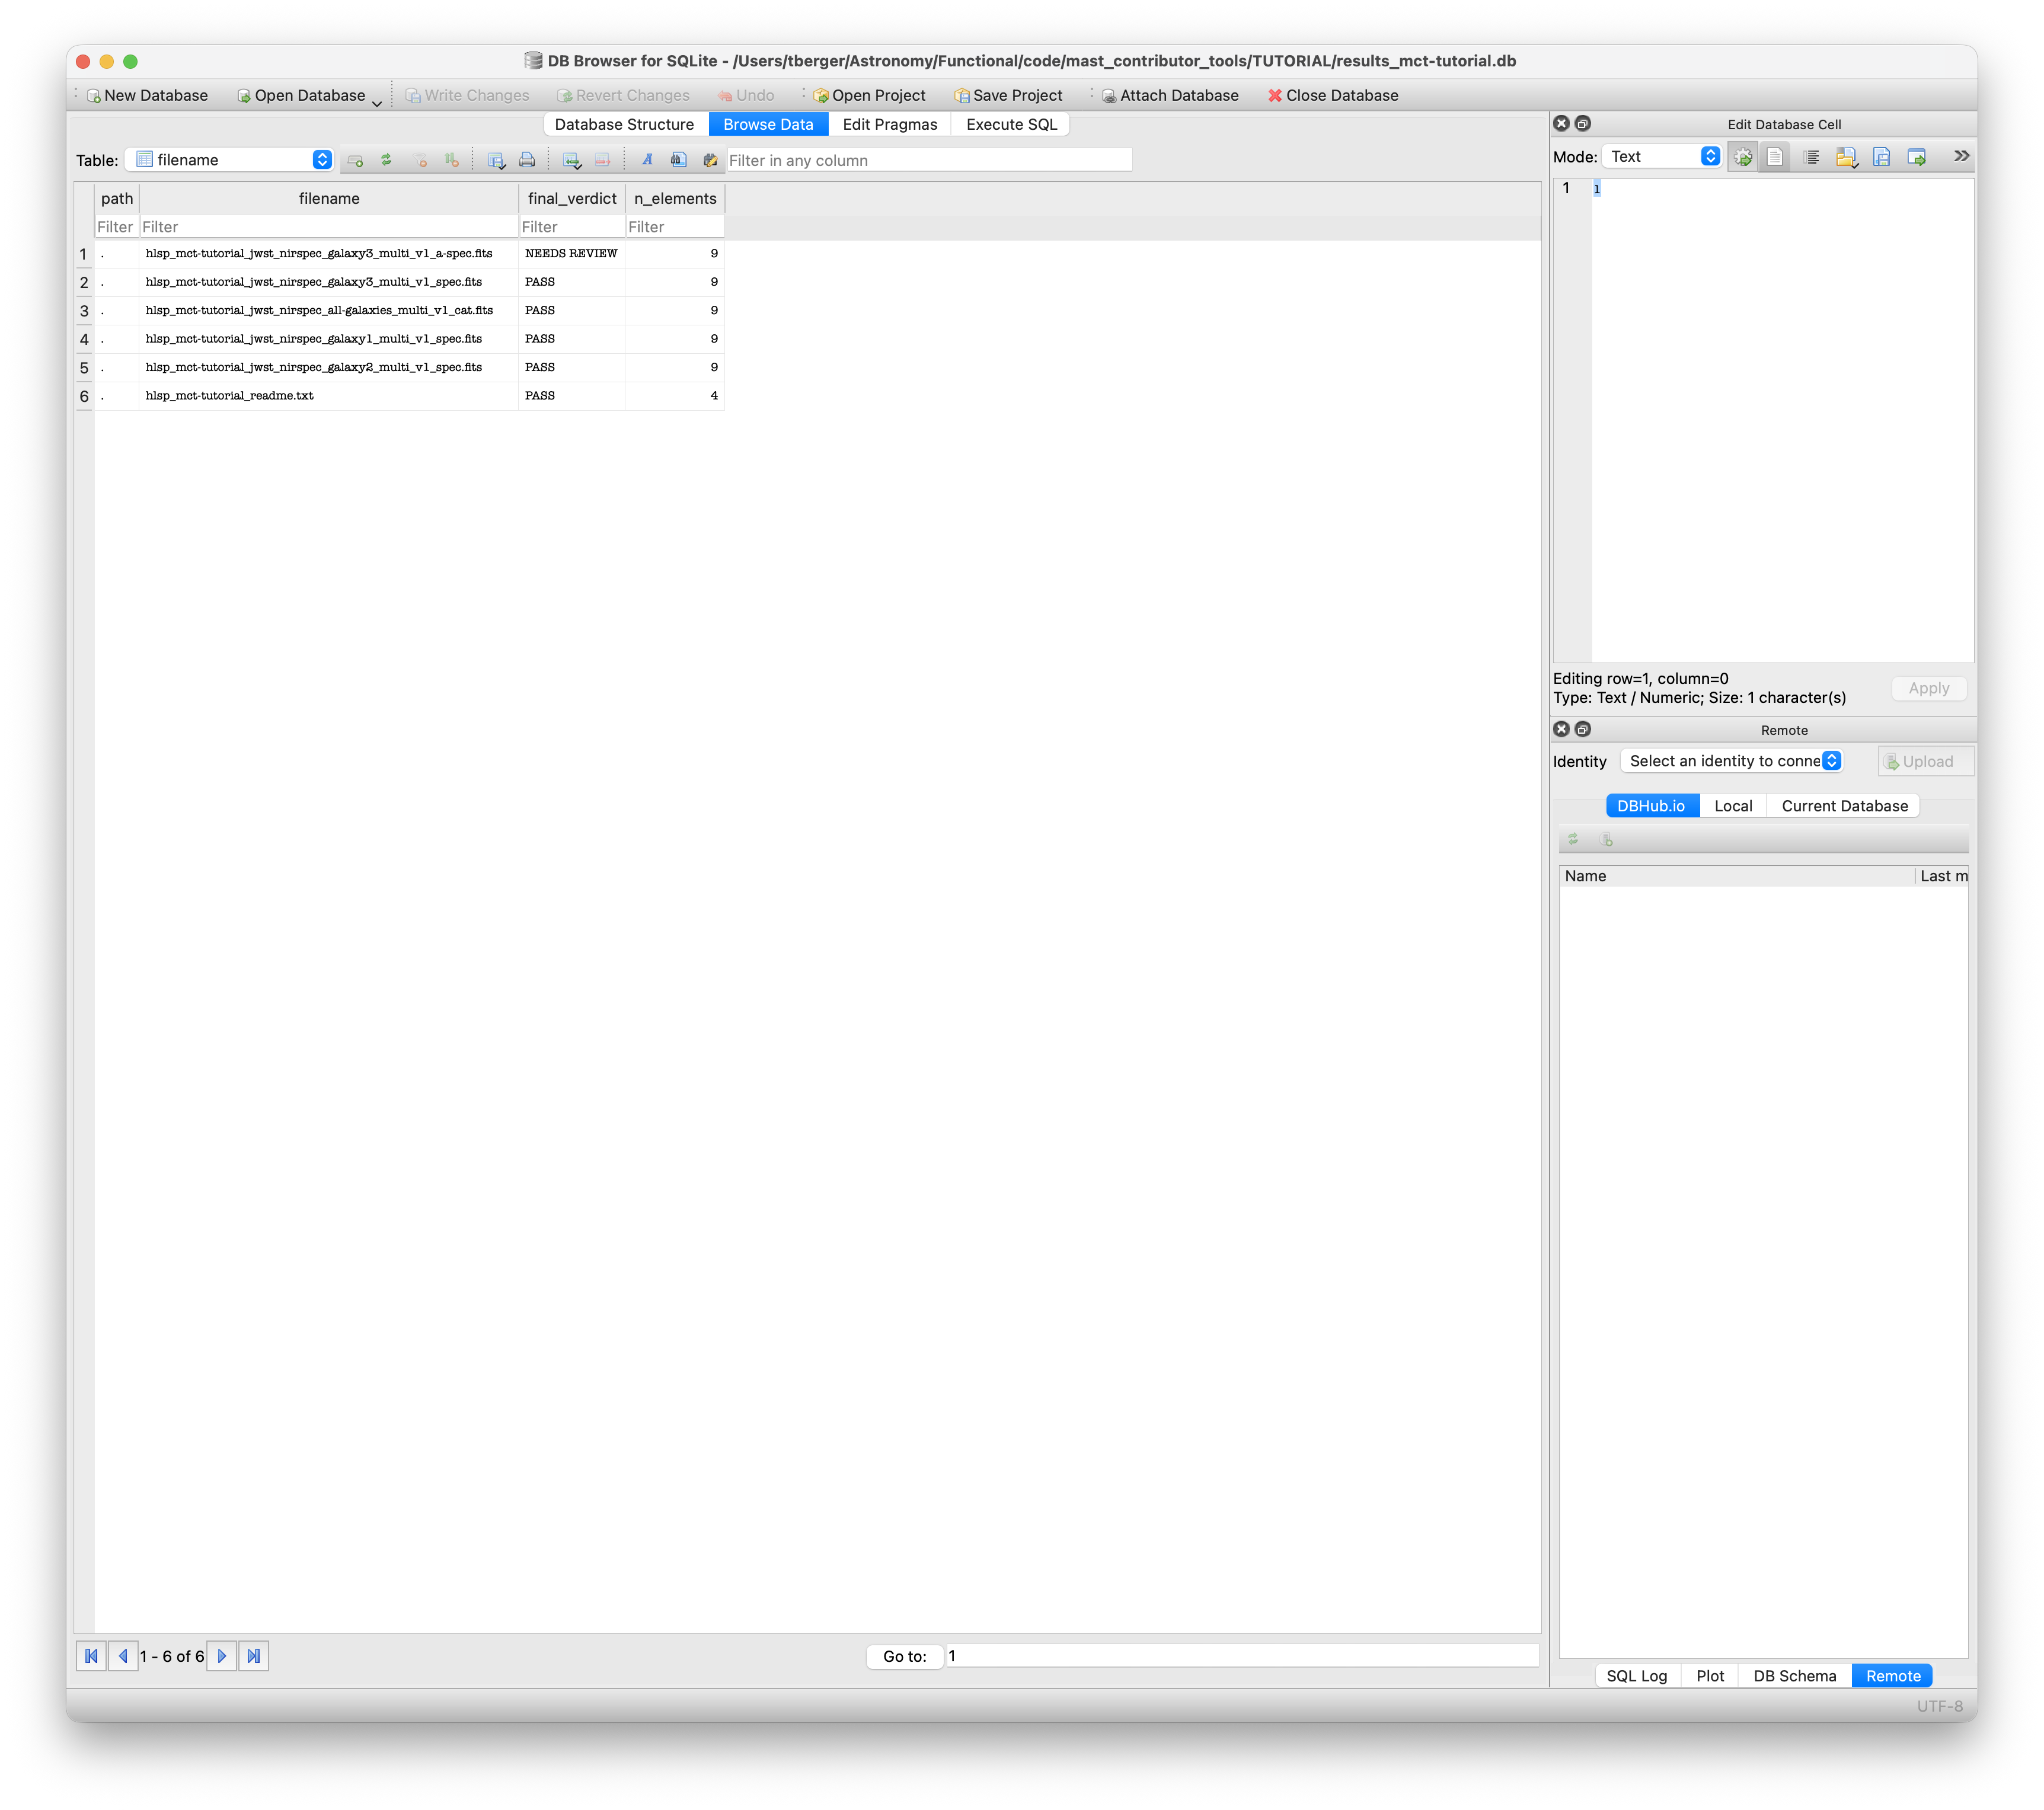Select the galaxy1_multi_v1_spec.fits filename cell

[329, 339]
